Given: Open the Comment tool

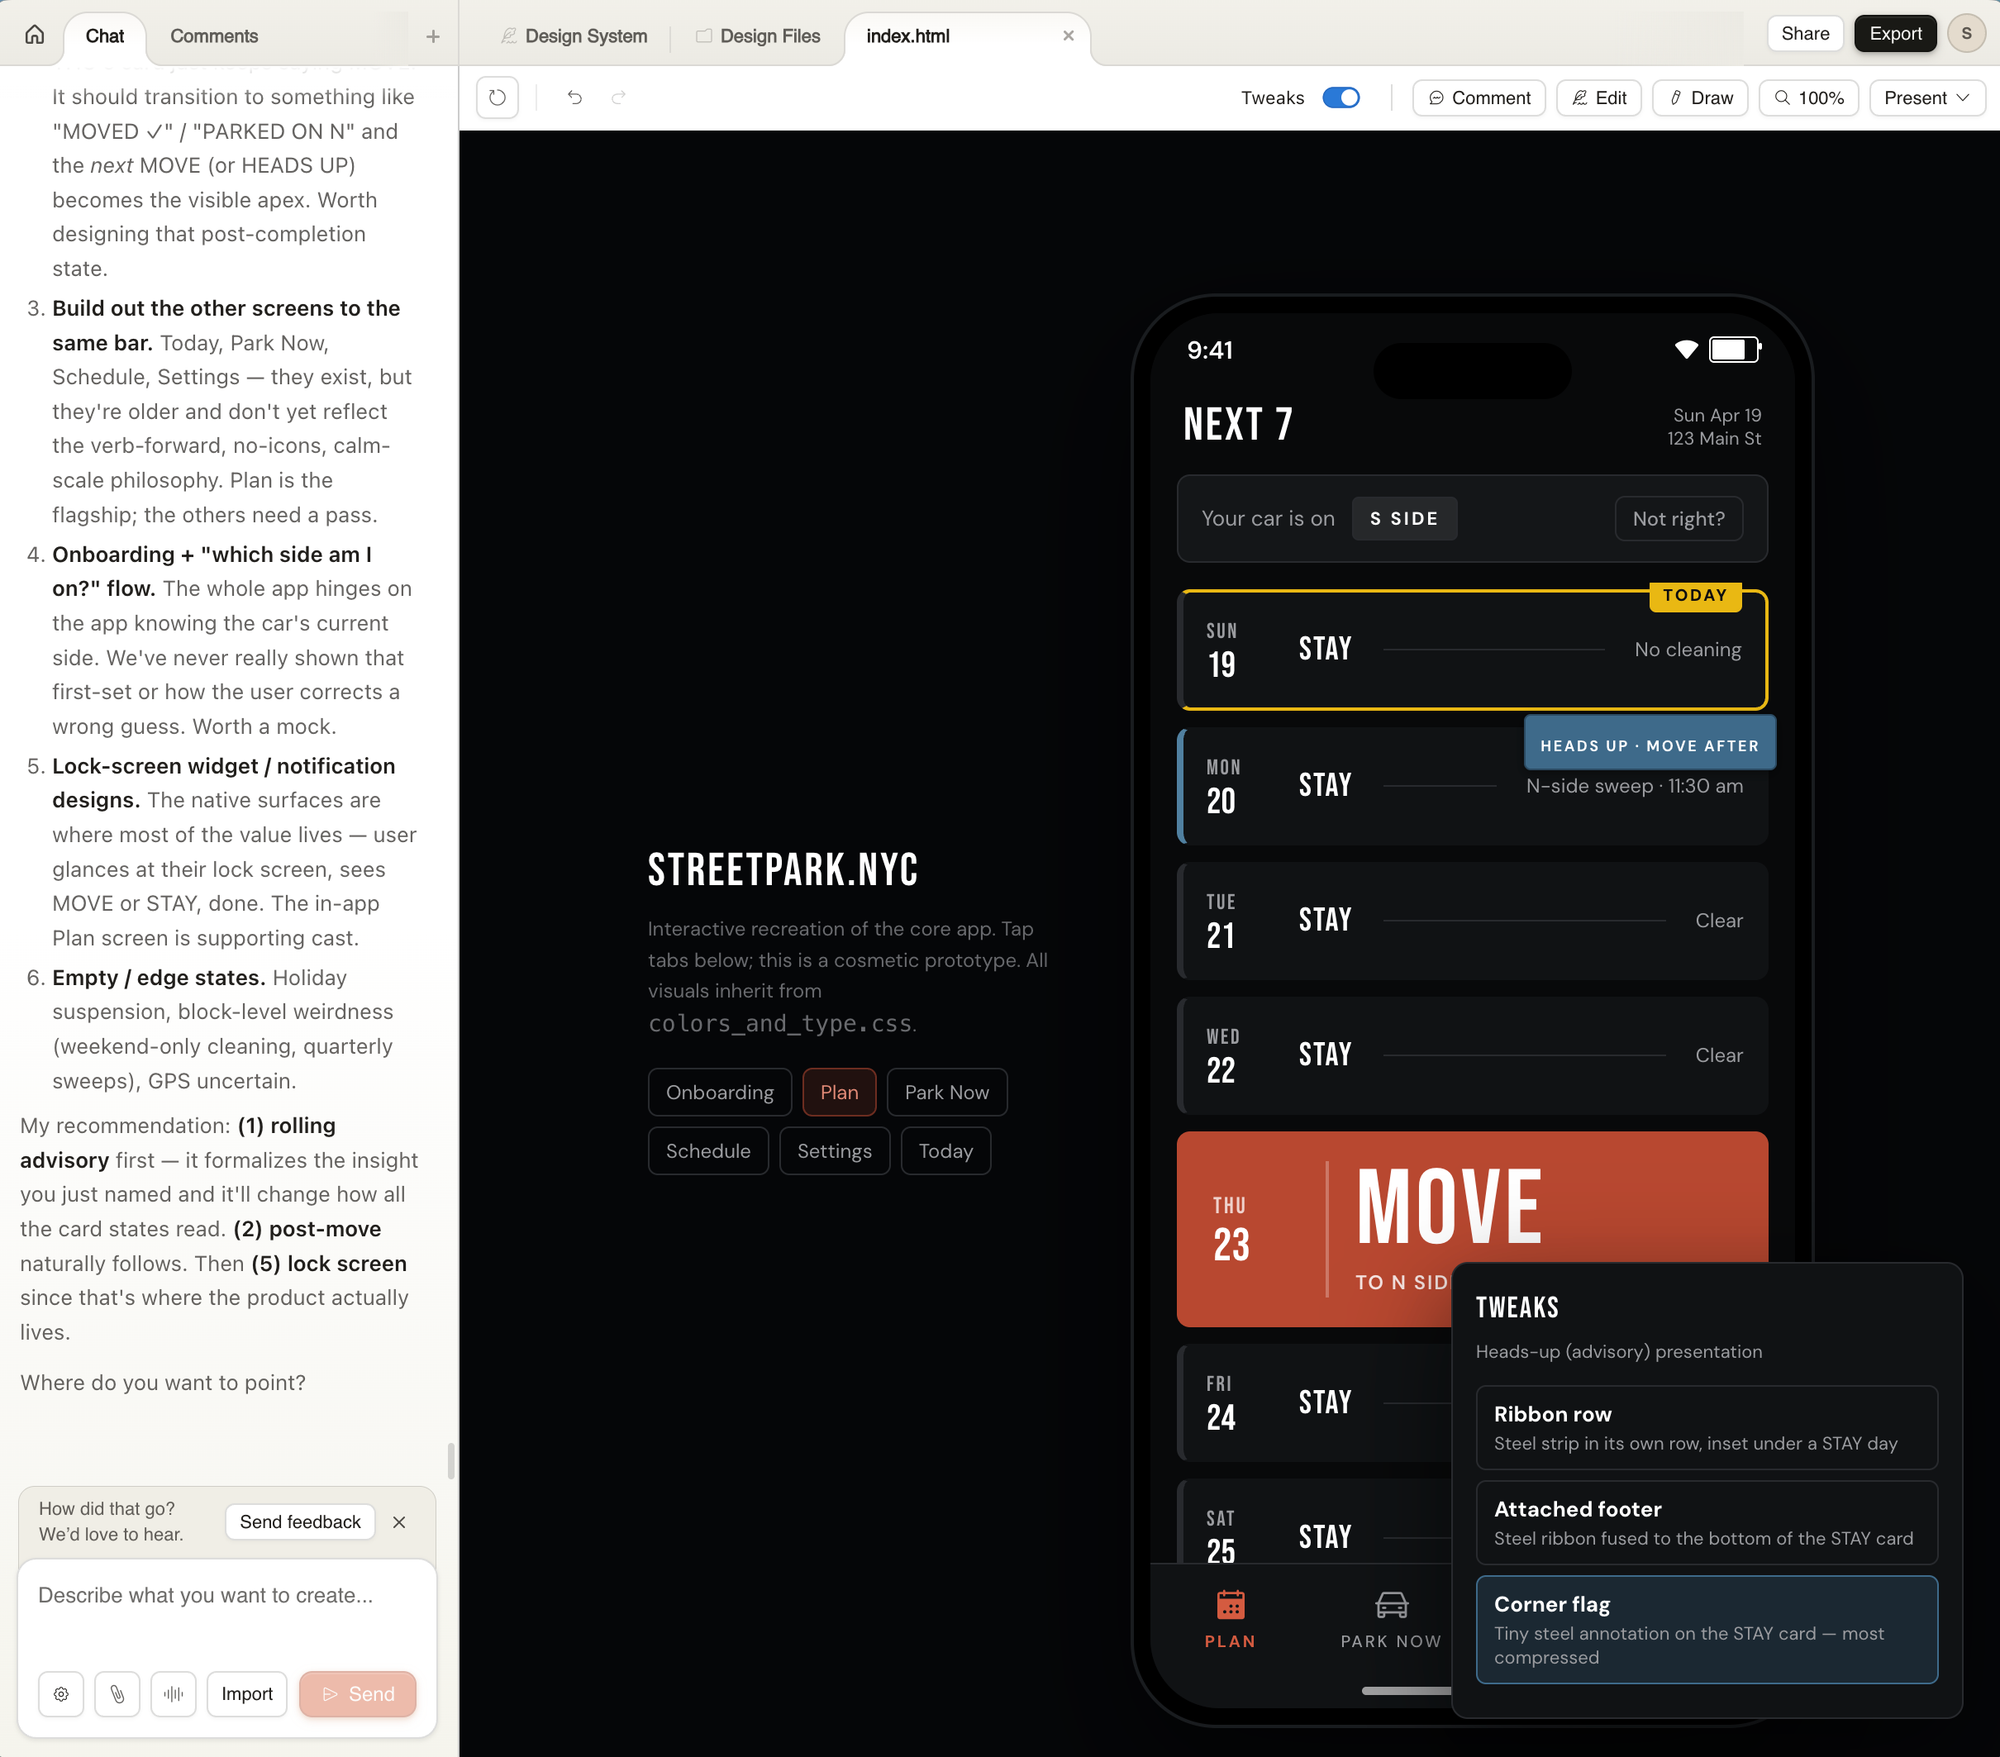Looking at the screenshot, I should click(x=1478, y=97).
